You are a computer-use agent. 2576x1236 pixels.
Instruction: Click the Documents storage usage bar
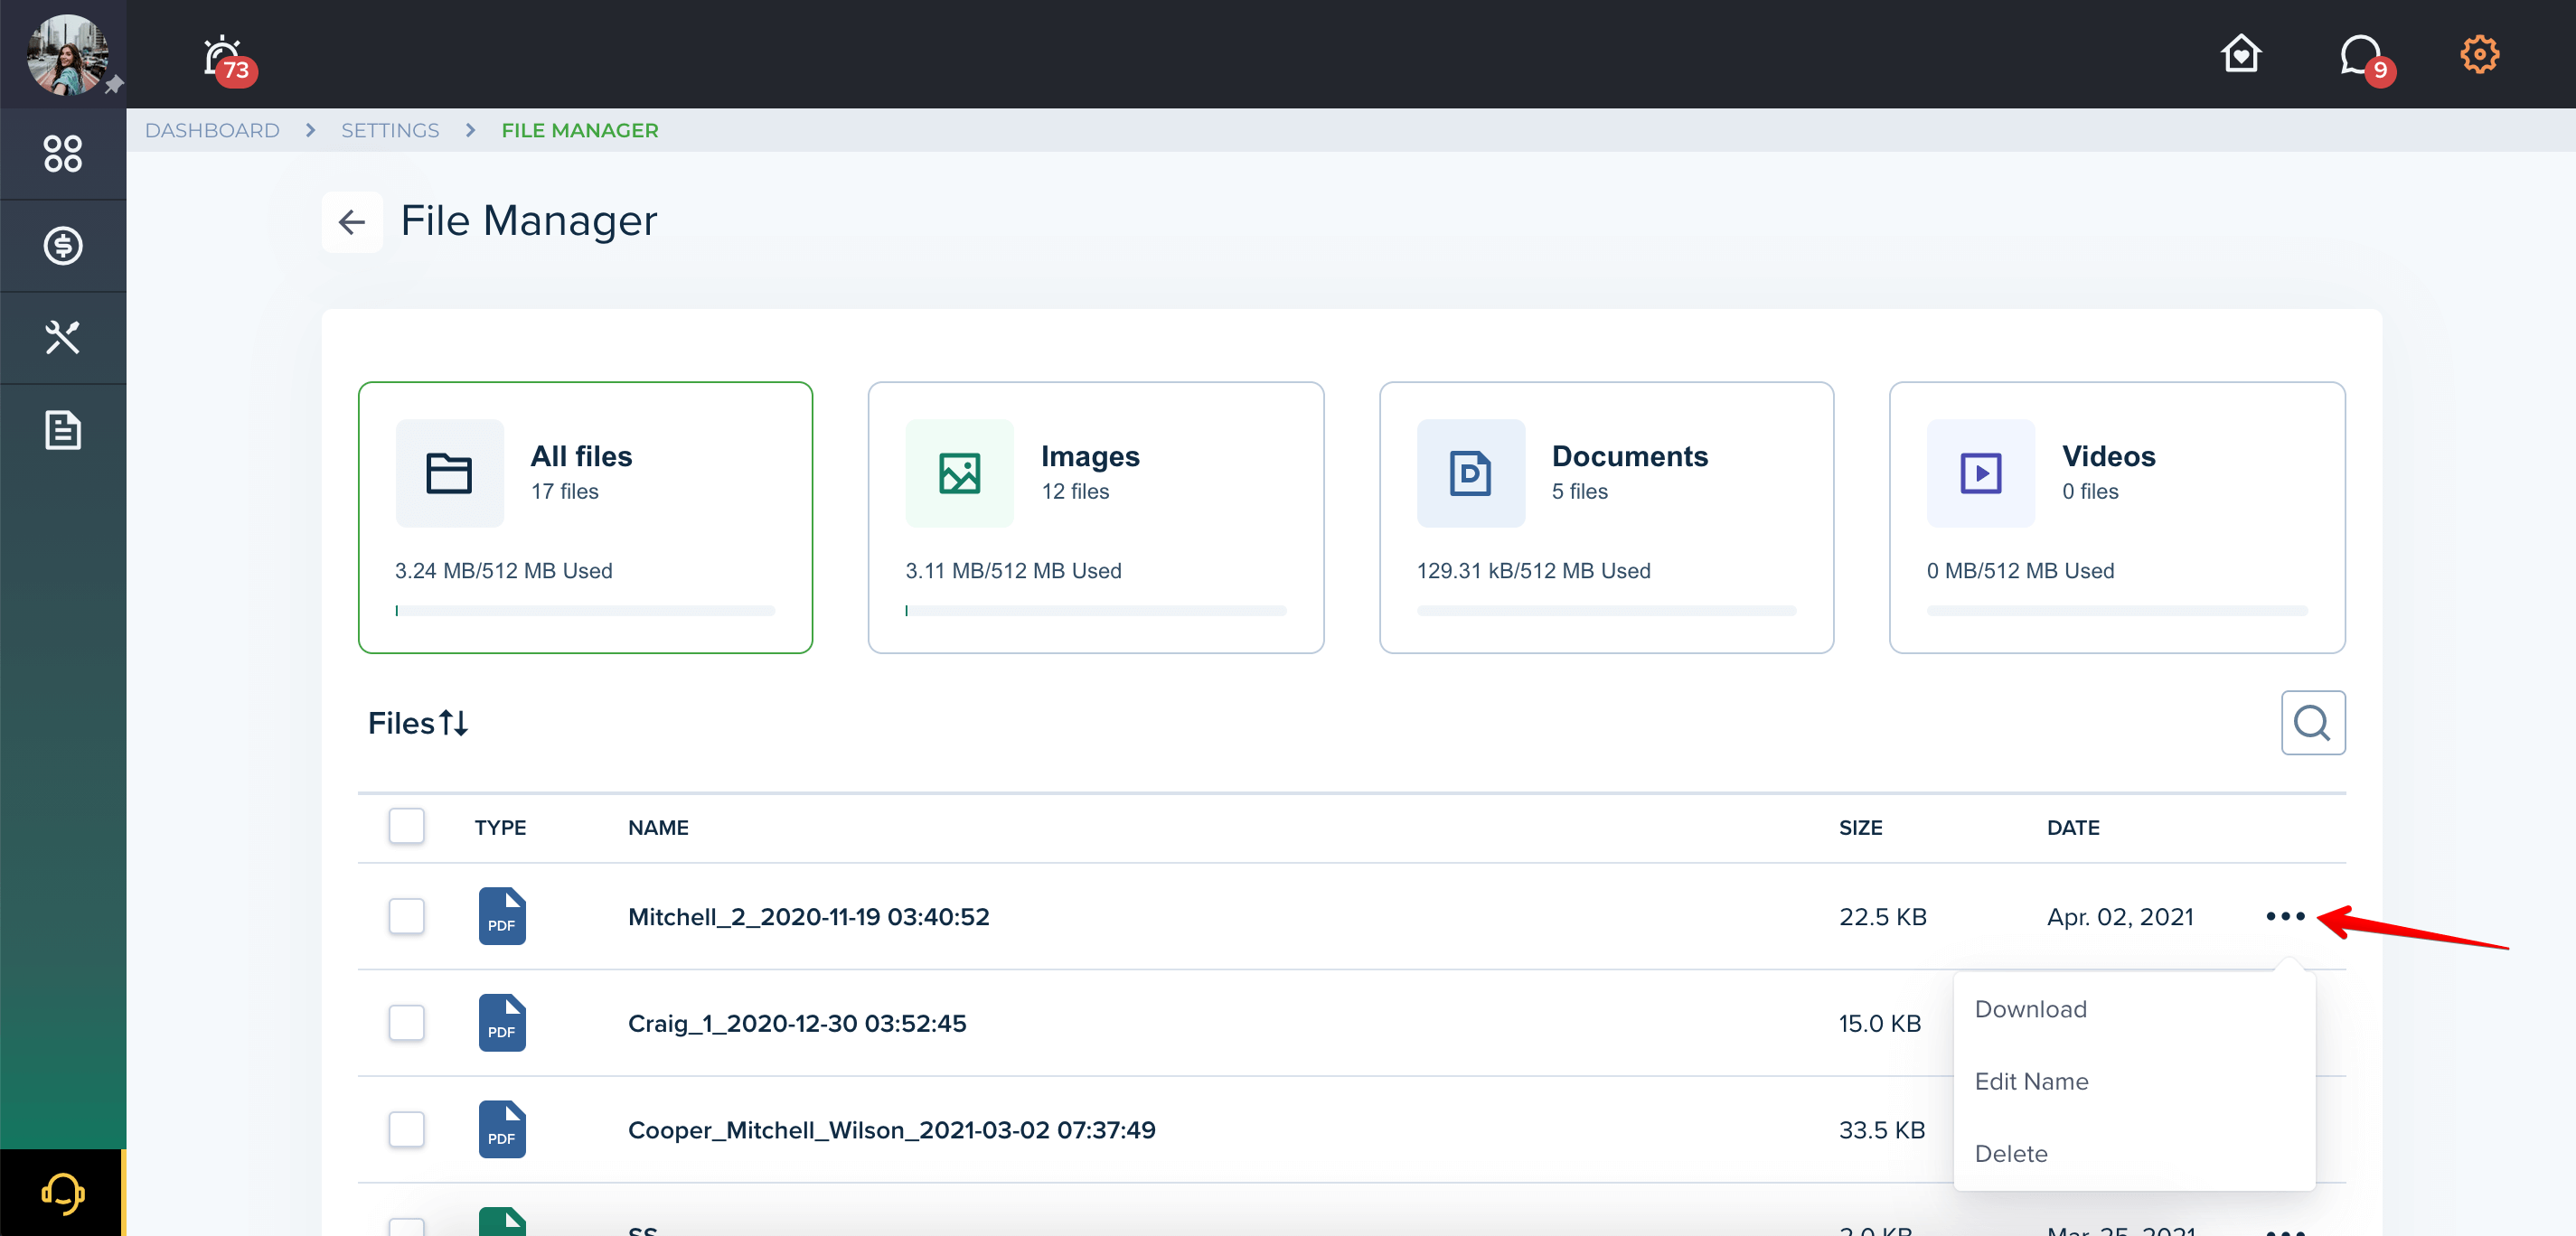coord(1606,610)
